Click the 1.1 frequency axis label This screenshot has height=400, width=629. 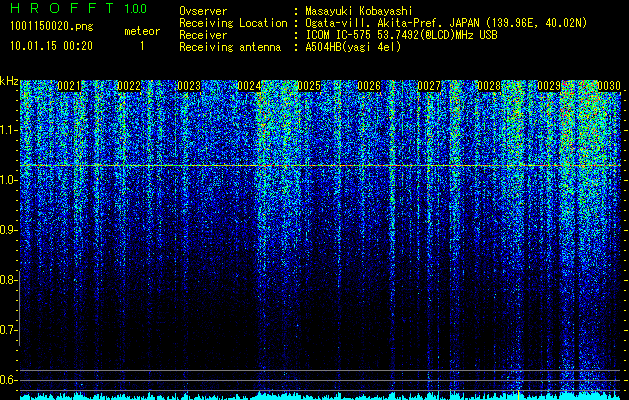click(9, 130)
